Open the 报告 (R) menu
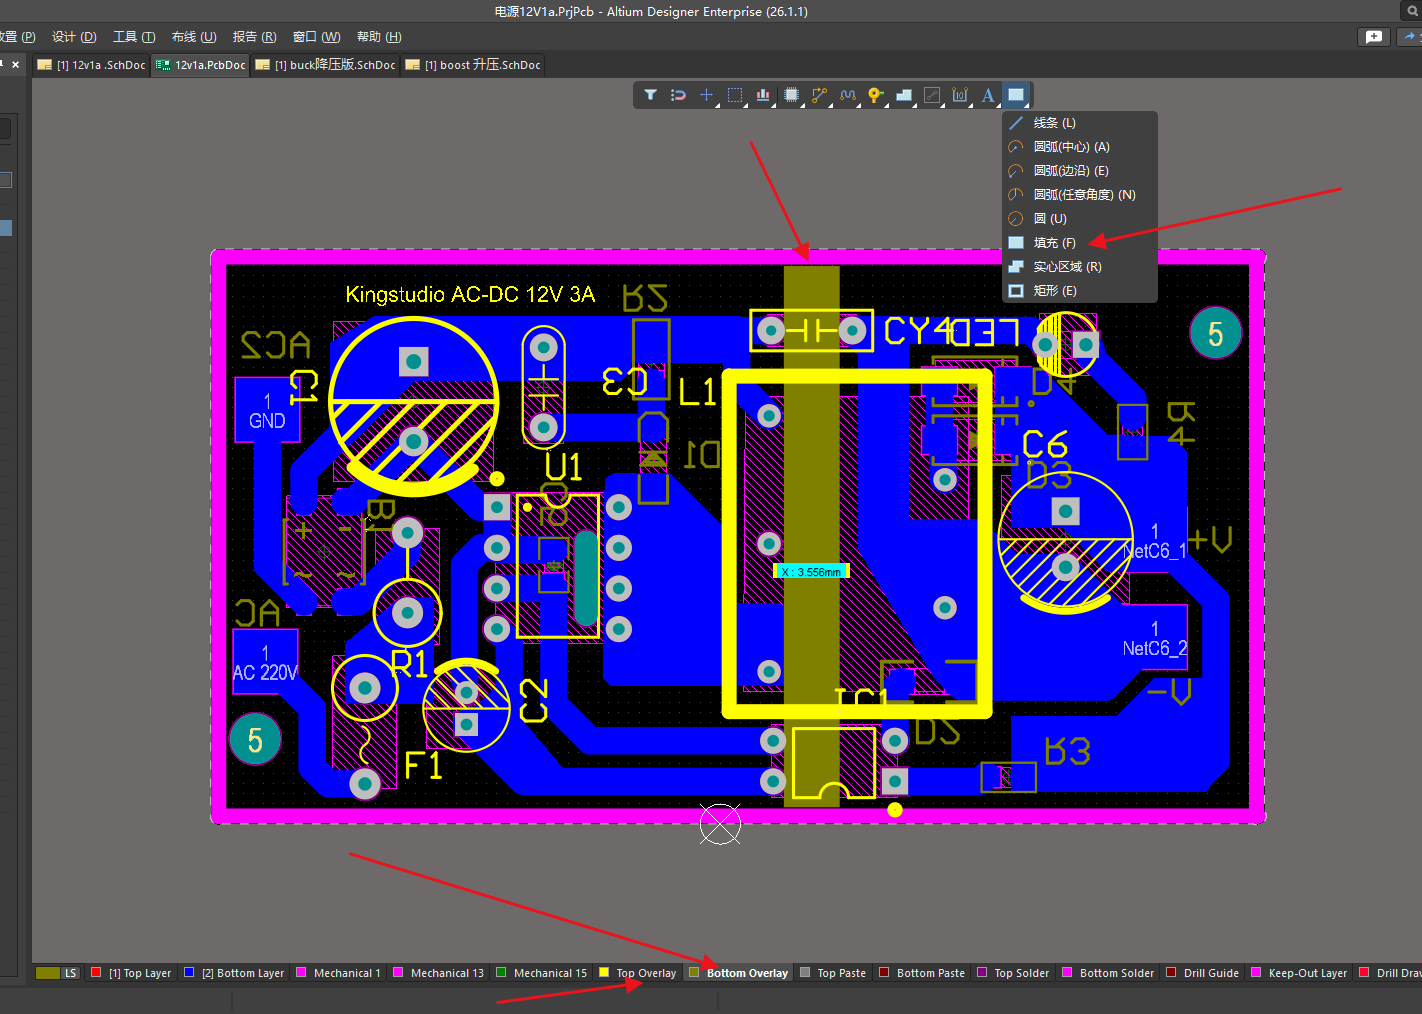1422x1014 pixels. [x=254, y=37]
